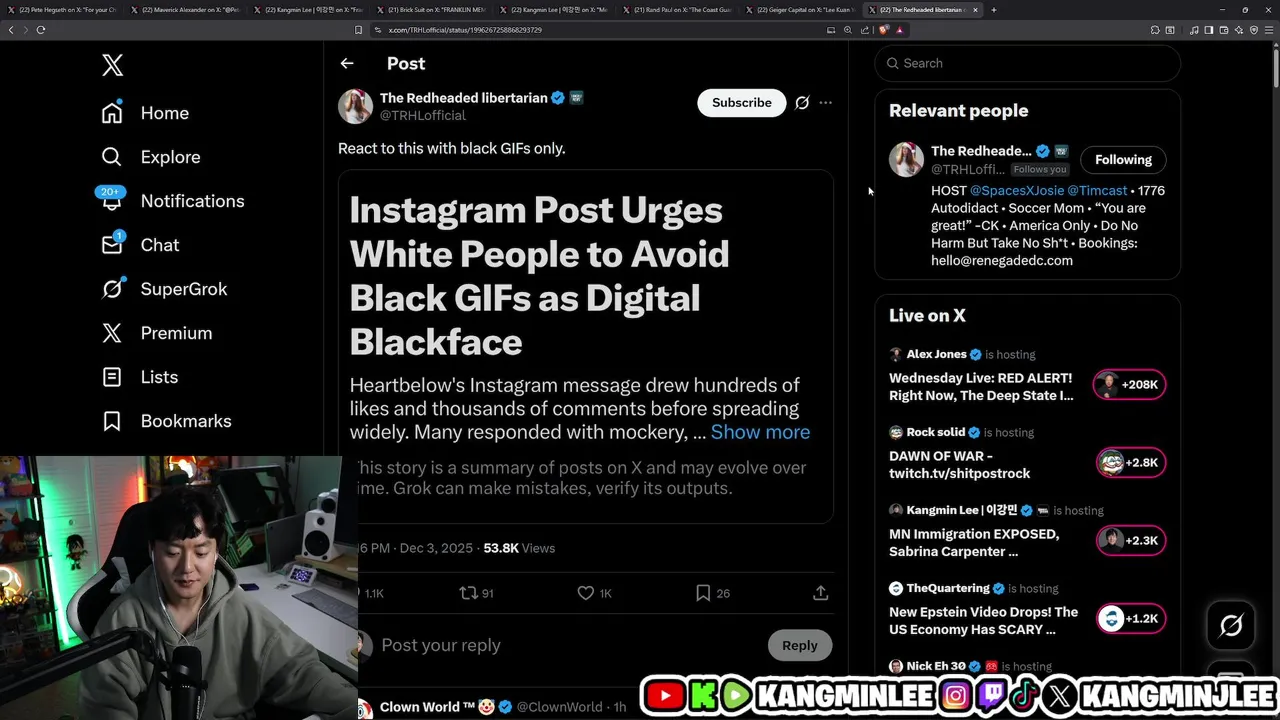This screenshot has width=1280, height=720.
Task: Click the share icon in address bar
Action: pyautogui.click(x=865, y=30)
